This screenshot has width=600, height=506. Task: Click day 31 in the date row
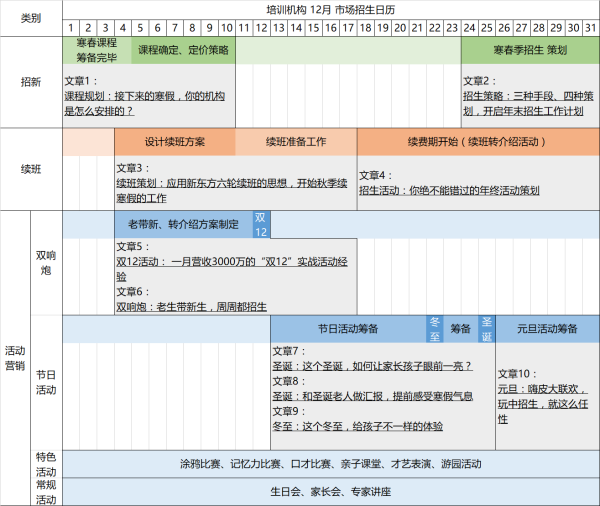(x=591, y=28)
